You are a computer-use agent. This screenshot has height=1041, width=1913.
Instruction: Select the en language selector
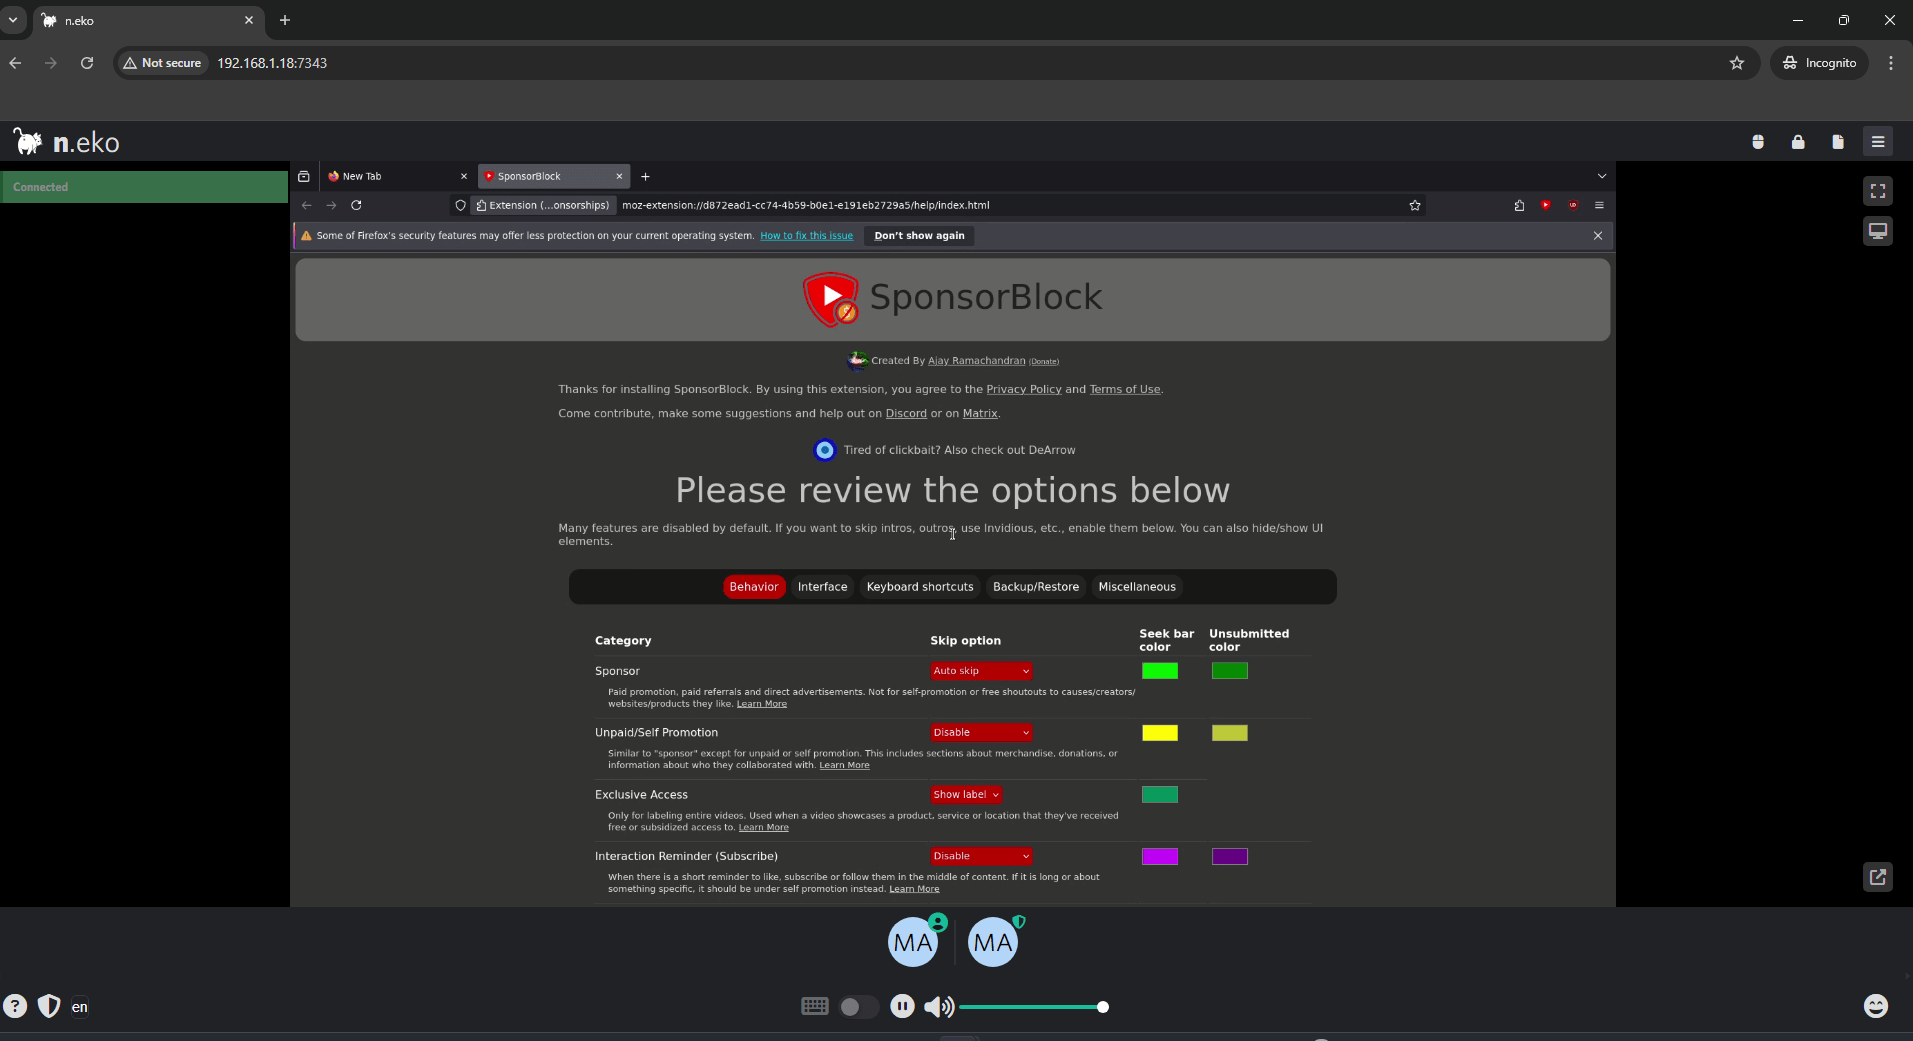(80, 1007)
